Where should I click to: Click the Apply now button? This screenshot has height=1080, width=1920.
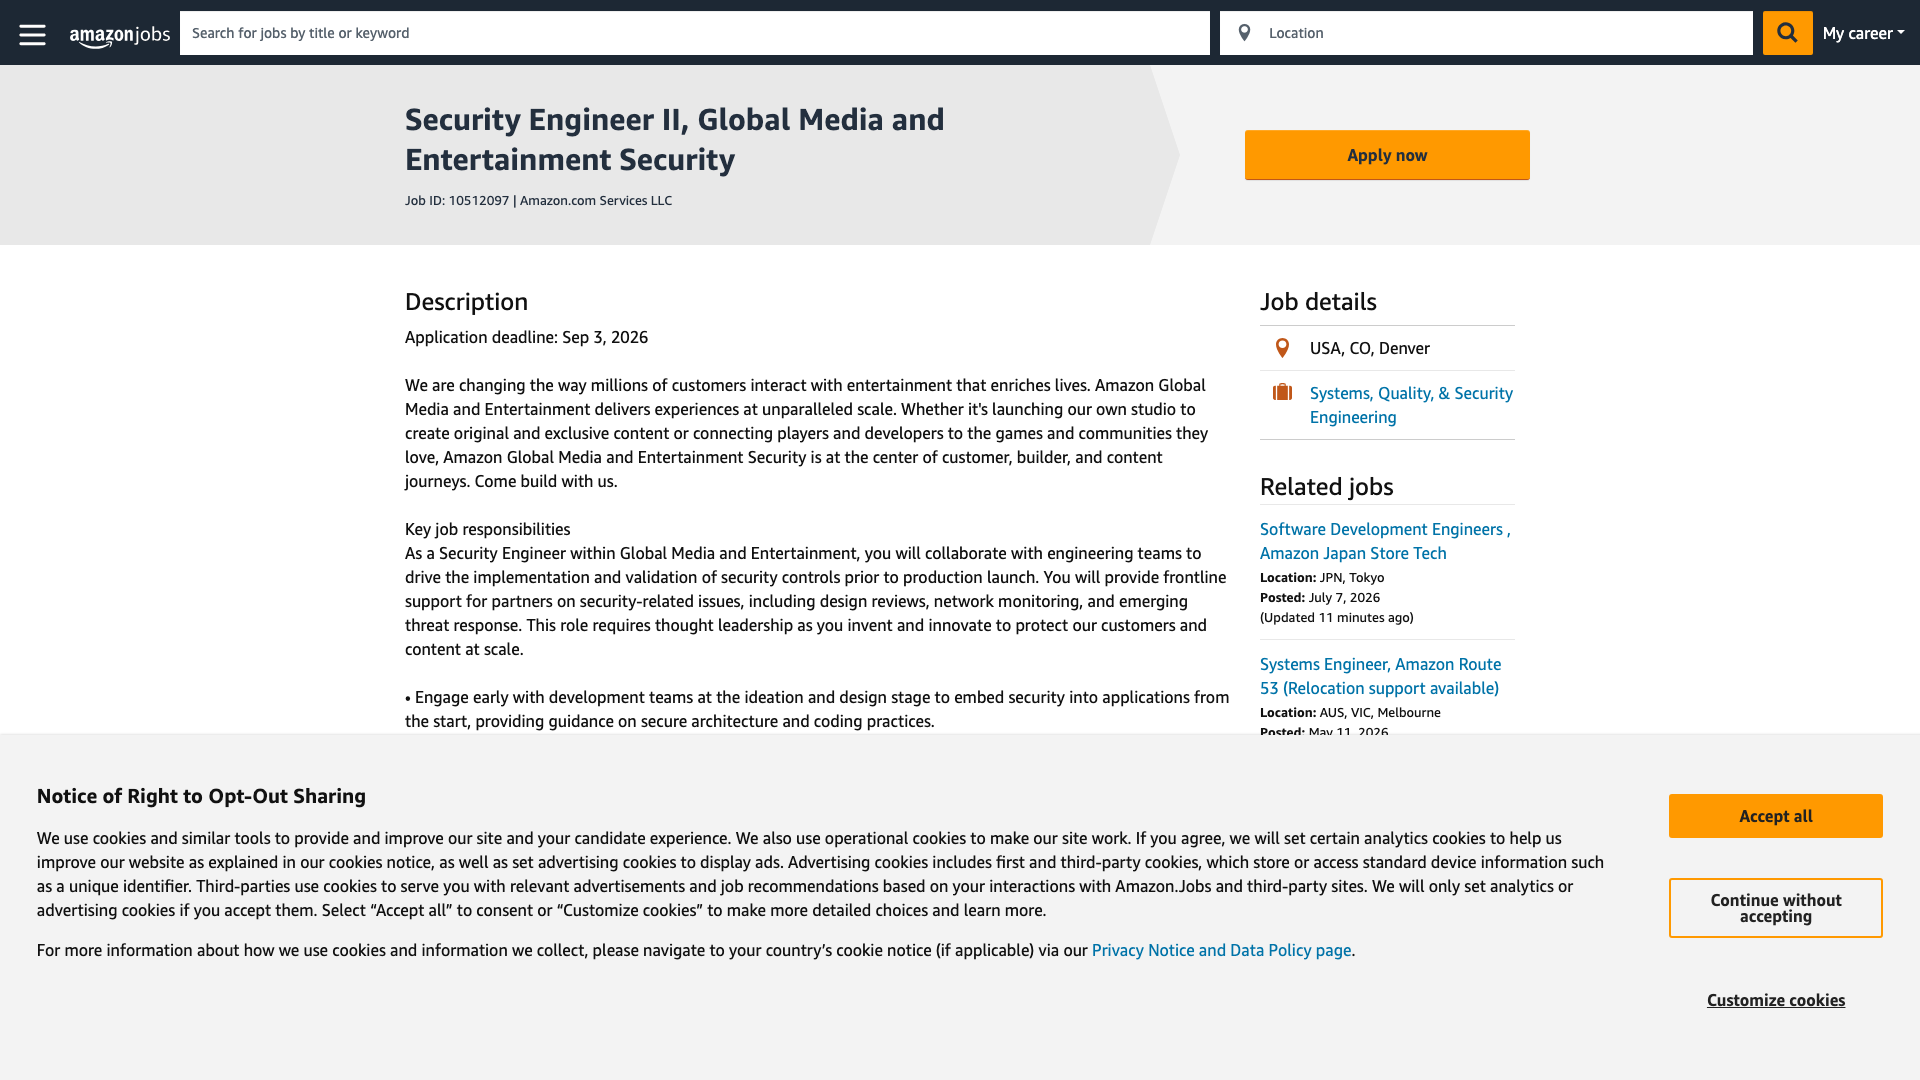click(1387, 155)
